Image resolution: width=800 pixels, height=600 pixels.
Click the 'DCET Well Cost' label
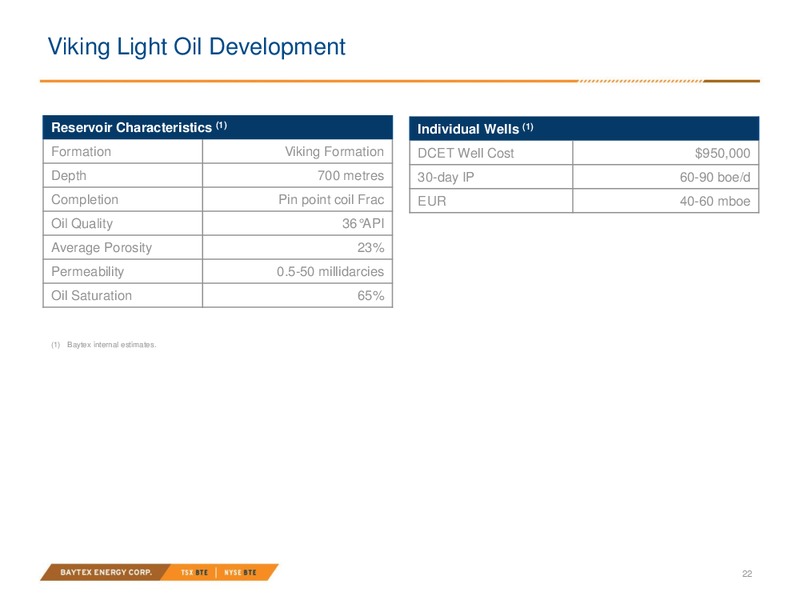click(466, 153)
